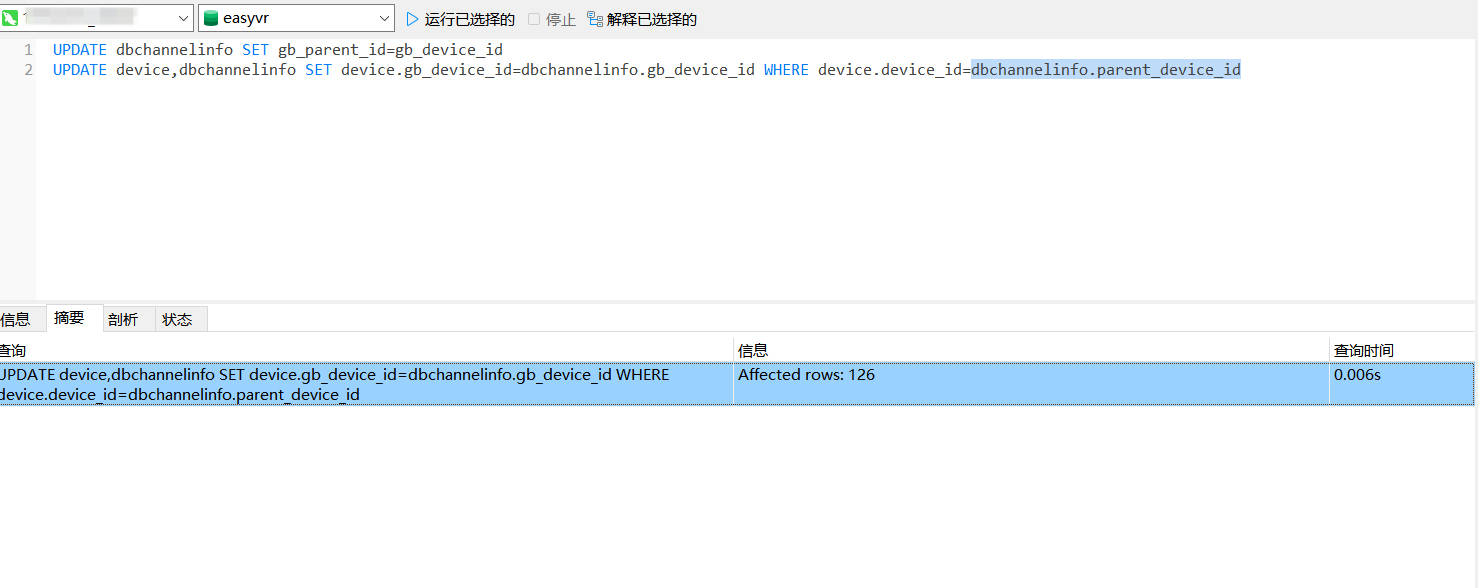The image size is (1482, 588).
Task: Click the green easyvr database icon
Action: pyautogui.click(x=211, y=18)
